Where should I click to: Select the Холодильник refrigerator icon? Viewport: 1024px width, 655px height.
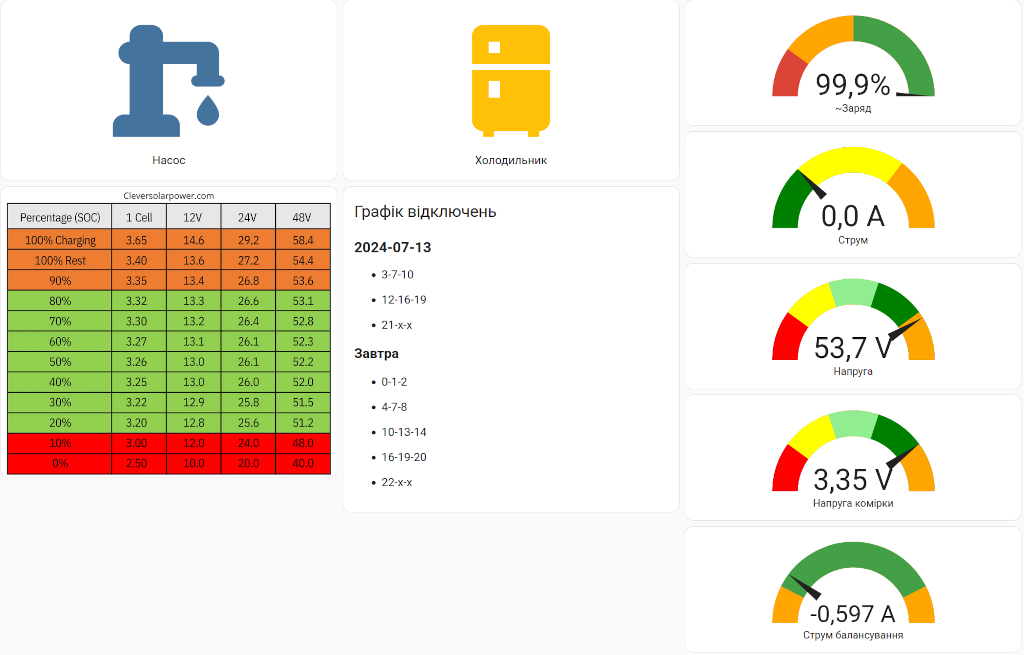(510, 80)
